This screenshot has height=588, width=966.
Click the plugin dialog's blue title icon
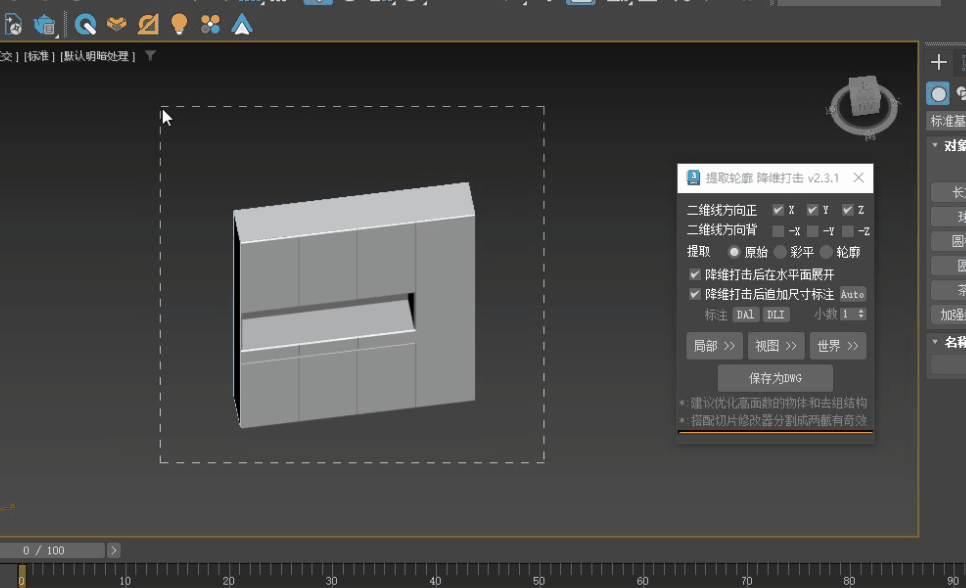(693, 178)
